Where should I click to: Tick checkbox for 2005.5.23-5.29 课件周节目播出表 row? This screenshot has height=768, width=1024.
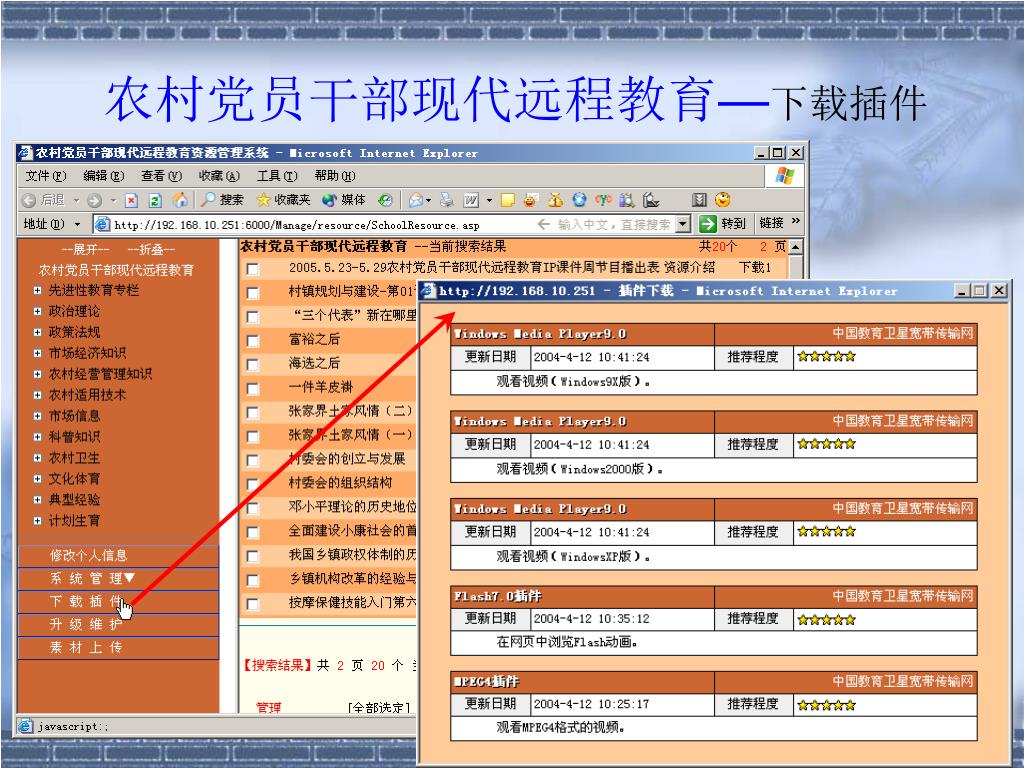[253, 269]
